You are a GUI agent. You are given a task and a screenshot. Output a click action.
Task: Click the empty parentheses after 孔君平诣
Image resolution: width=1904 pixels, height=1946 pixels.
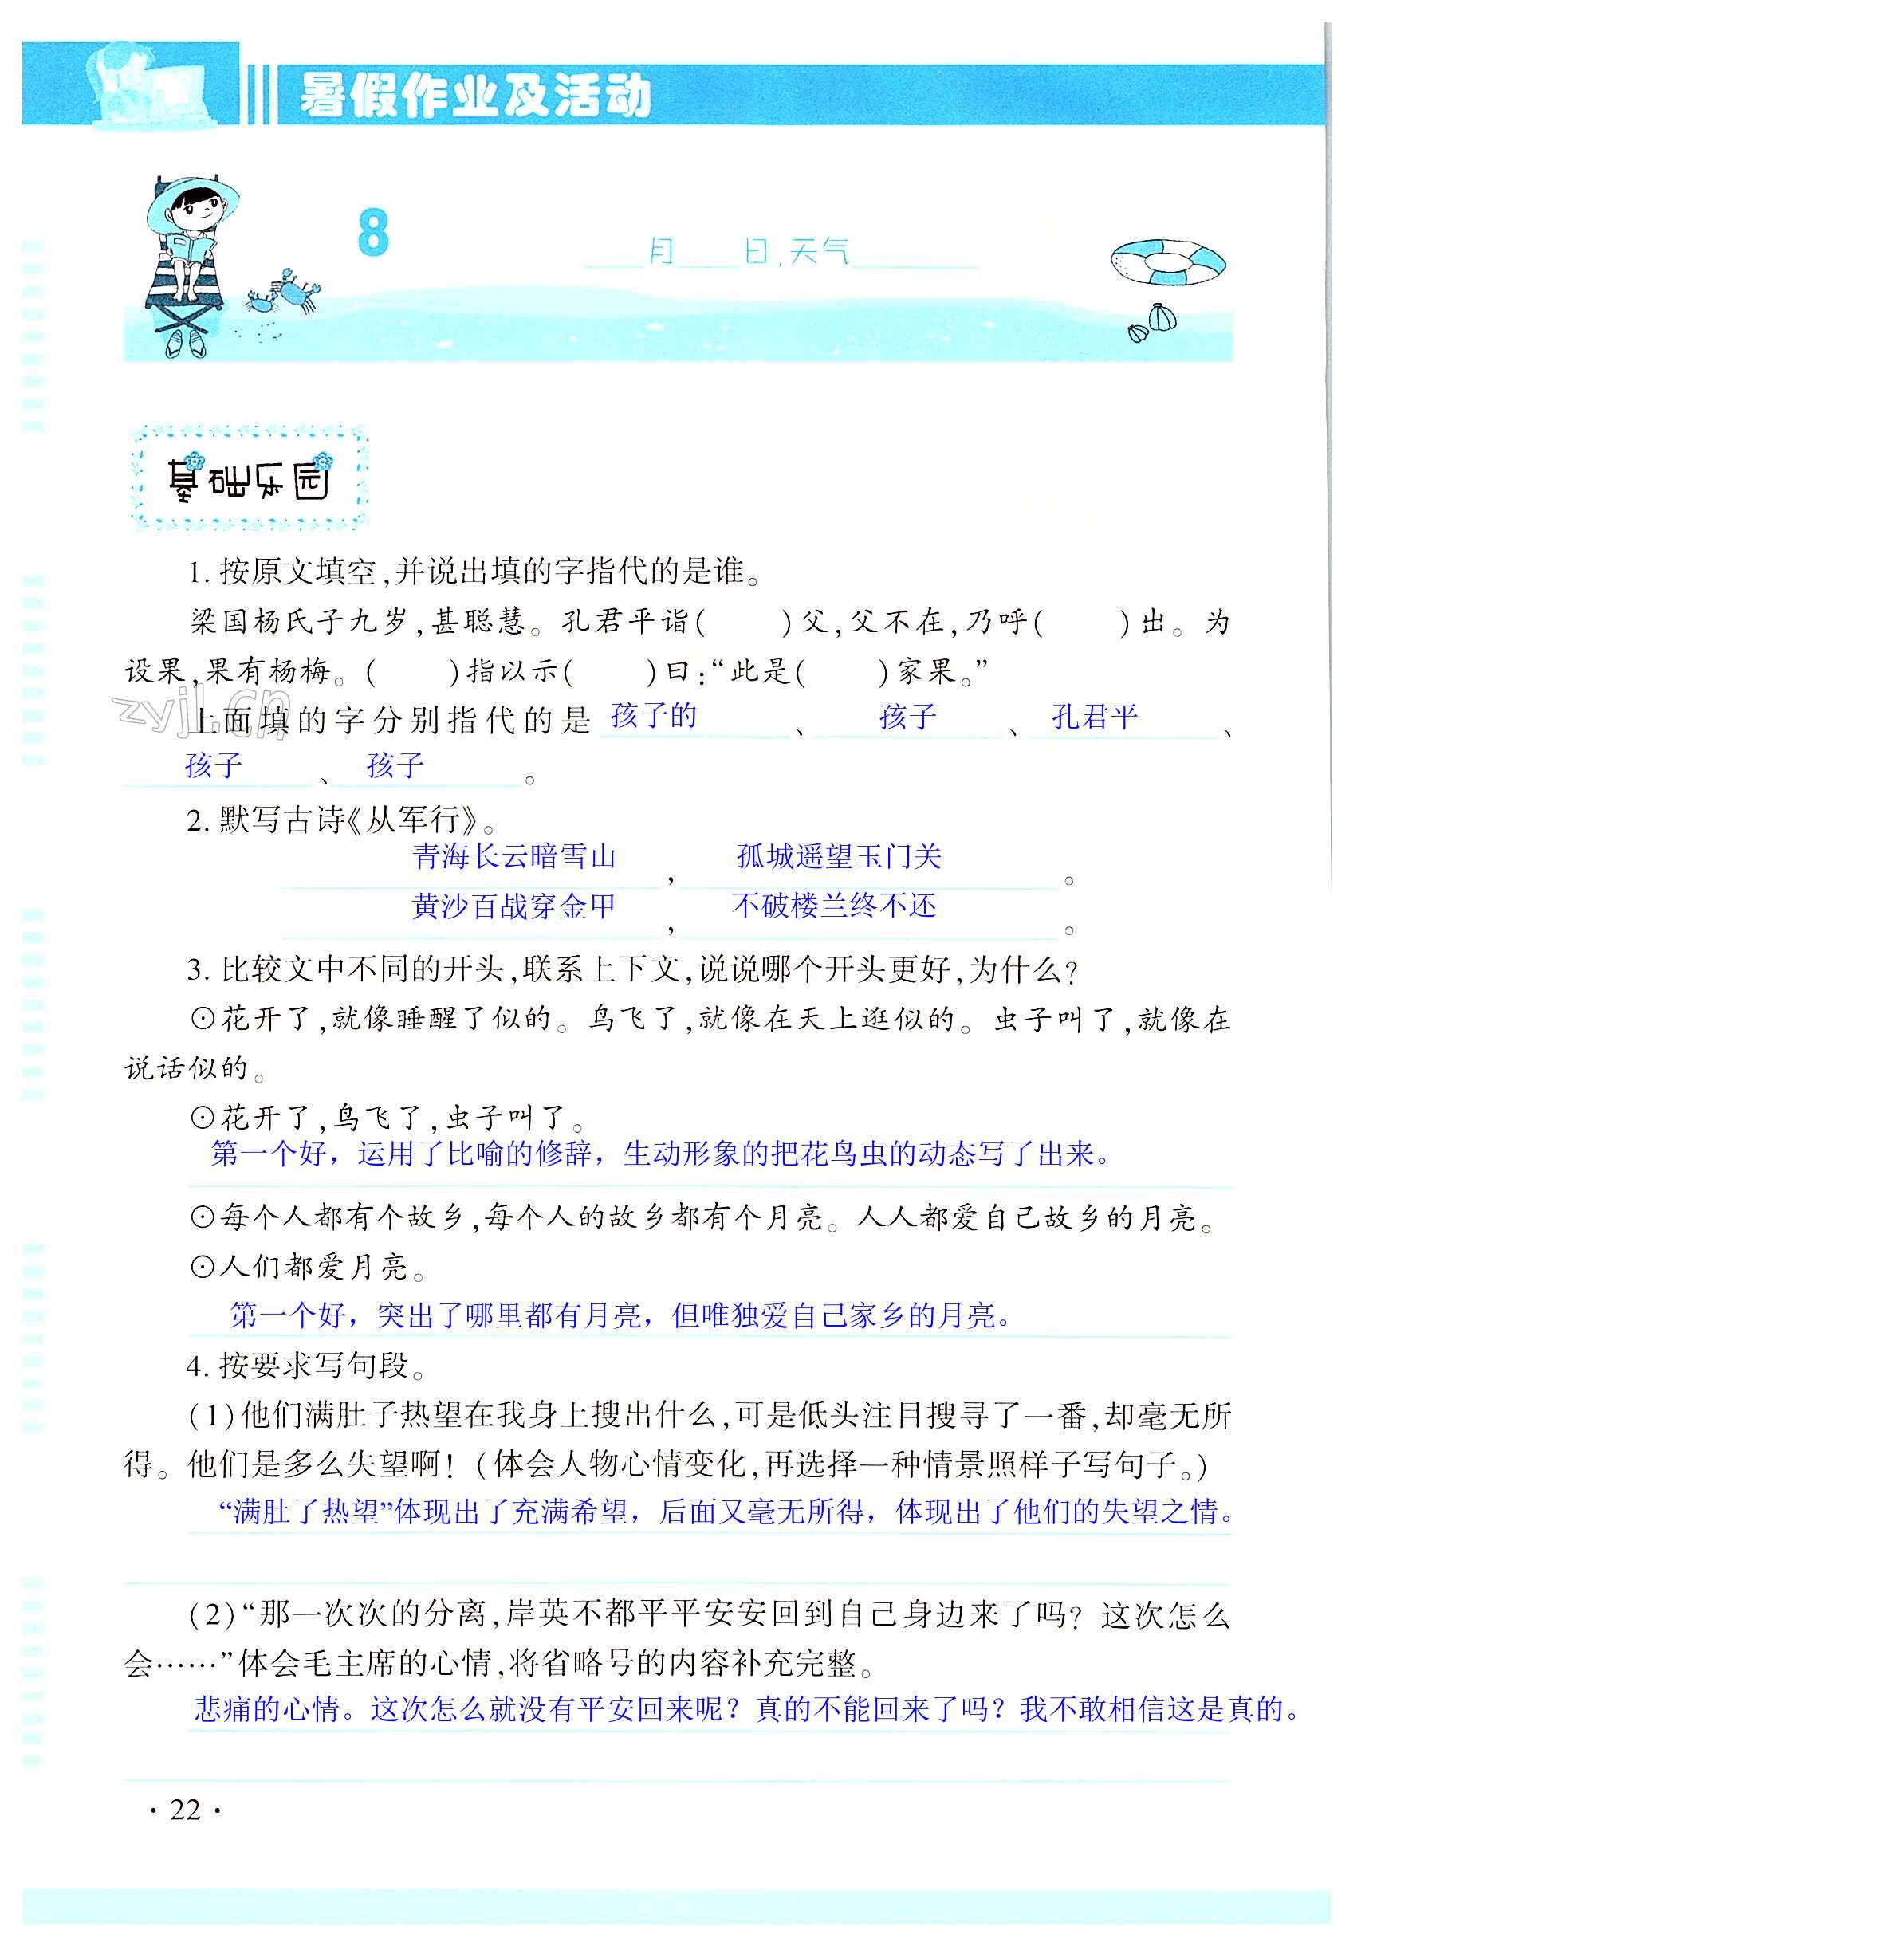coord(744,623)
